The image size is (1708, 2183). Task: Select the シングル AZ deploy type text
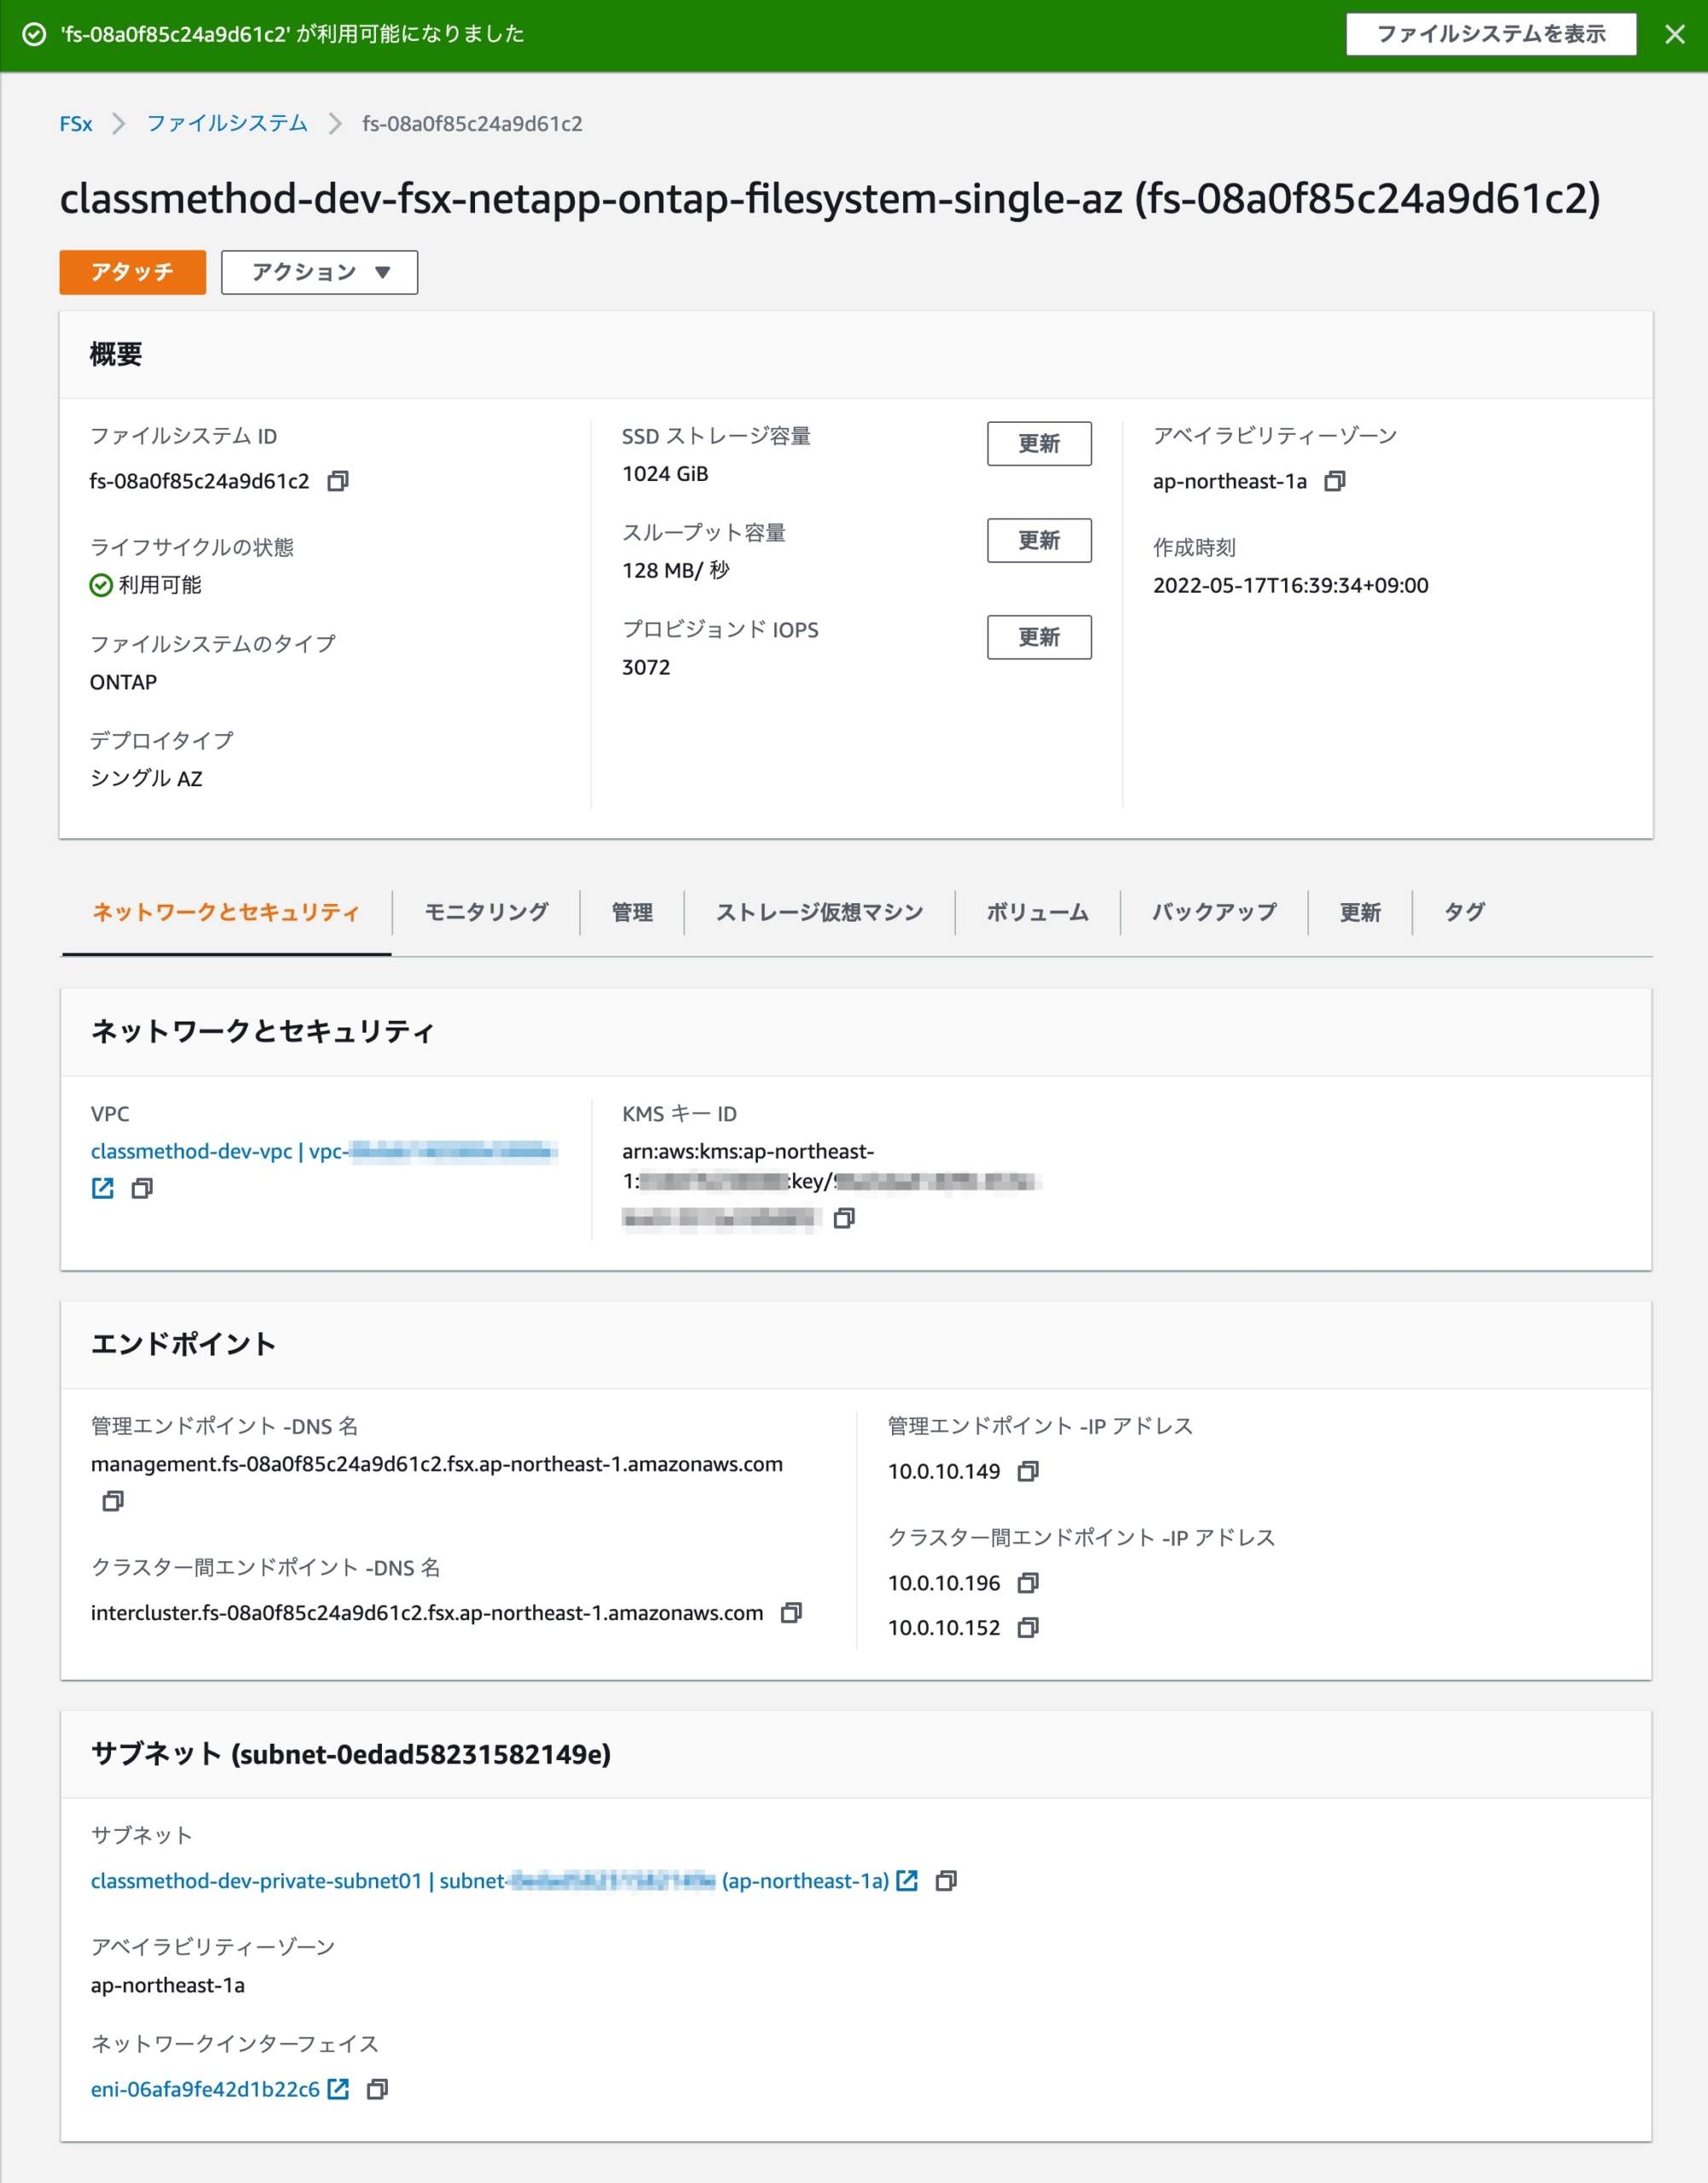click(x=146, y=778)
